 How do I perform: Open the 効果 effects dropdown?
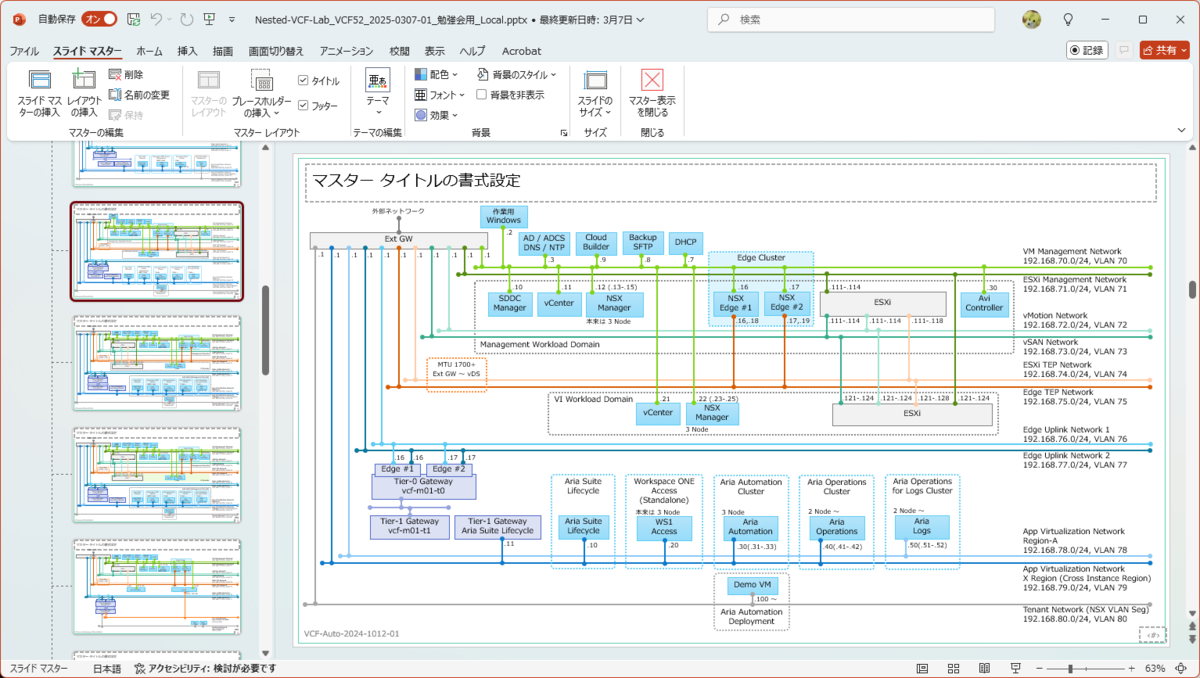pos(436,115)
